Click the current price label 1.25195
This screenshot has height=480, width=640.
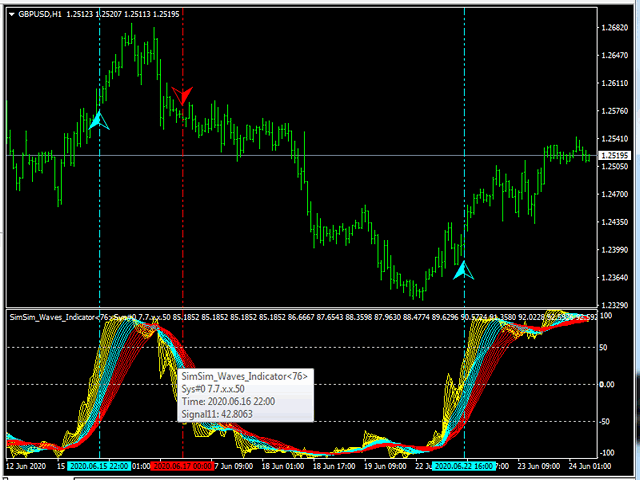pos(615,156)
